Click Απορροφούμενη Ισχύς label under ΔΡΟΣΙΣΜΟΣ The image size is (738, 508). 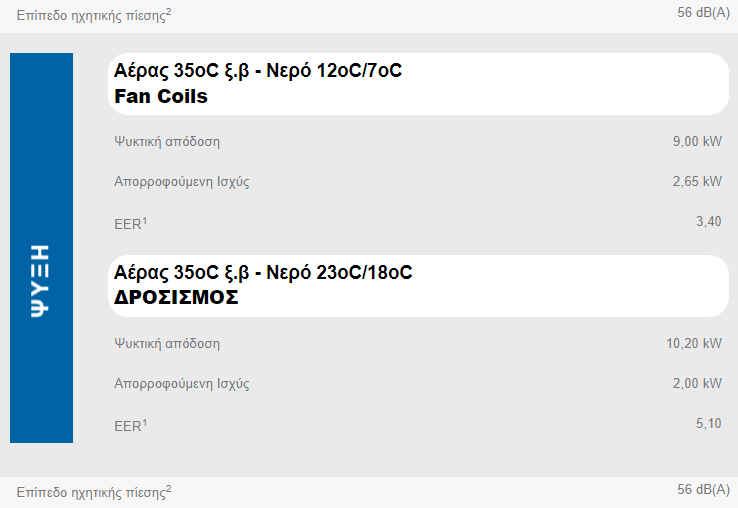pyautogui.click(x=182, y=384)
